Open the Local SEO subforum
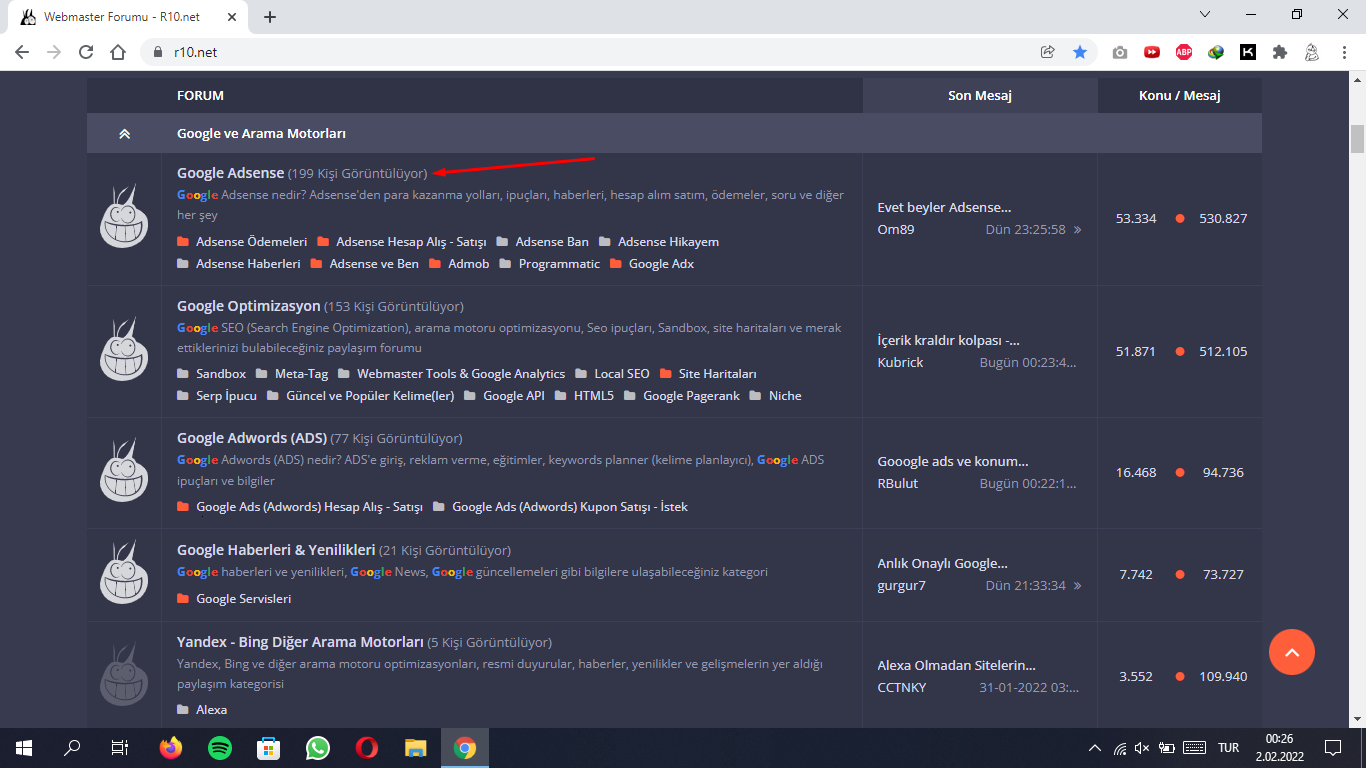Screen dimensions: 1366x768 click(x=622, y=374)
